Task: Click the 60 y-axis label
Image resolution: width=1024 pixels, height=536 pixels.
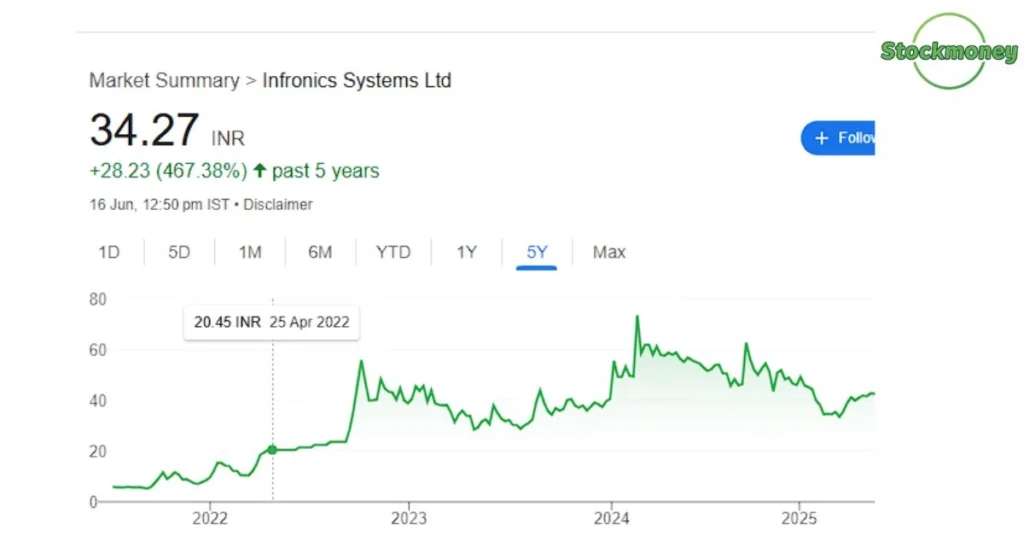Action: 97,350
